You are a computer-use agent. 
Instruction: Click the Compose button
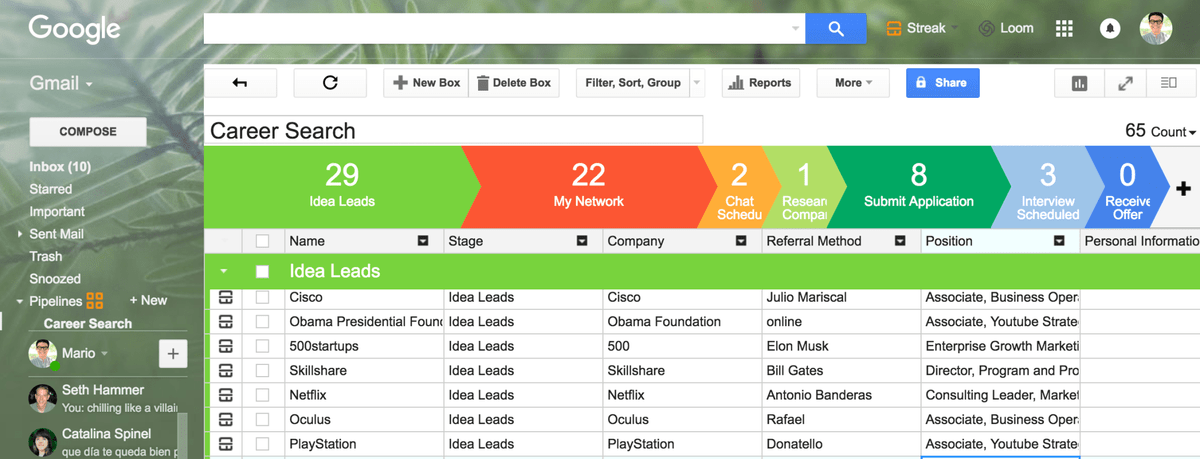[x=88, y=132]
